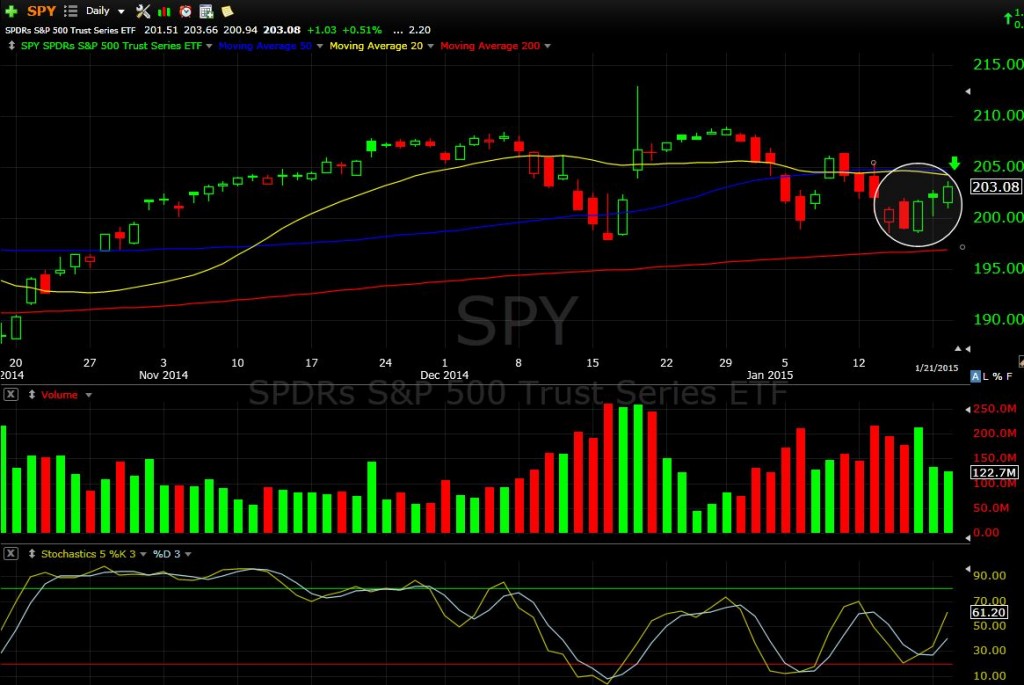The height and width of the screenshot is (685, 1024).
Task: Click the +0.51% percent change value
Action: [362, 30]
